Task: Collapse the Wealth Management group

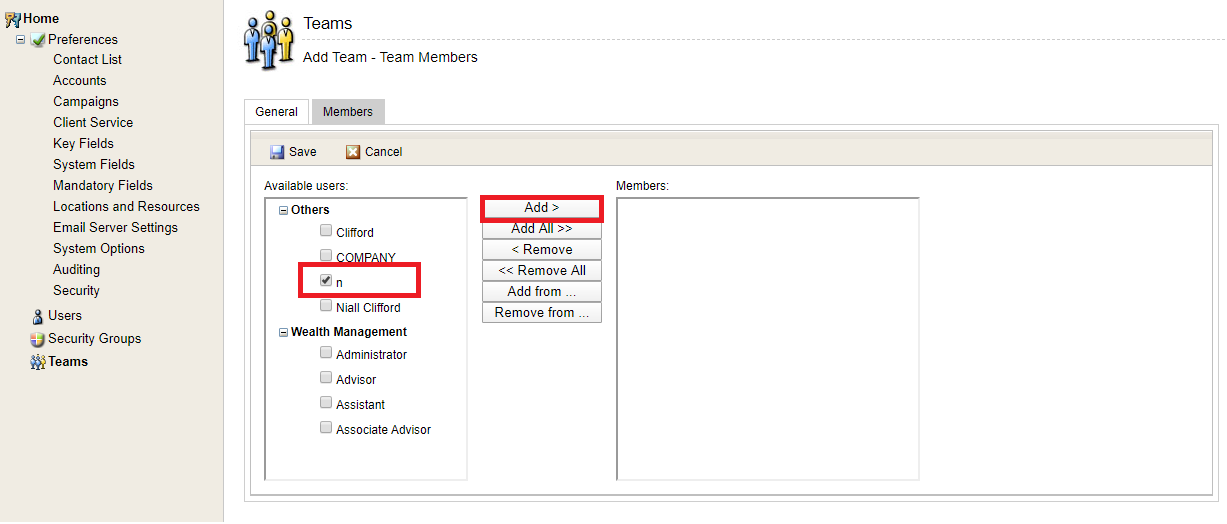Action: click(283, 332)
